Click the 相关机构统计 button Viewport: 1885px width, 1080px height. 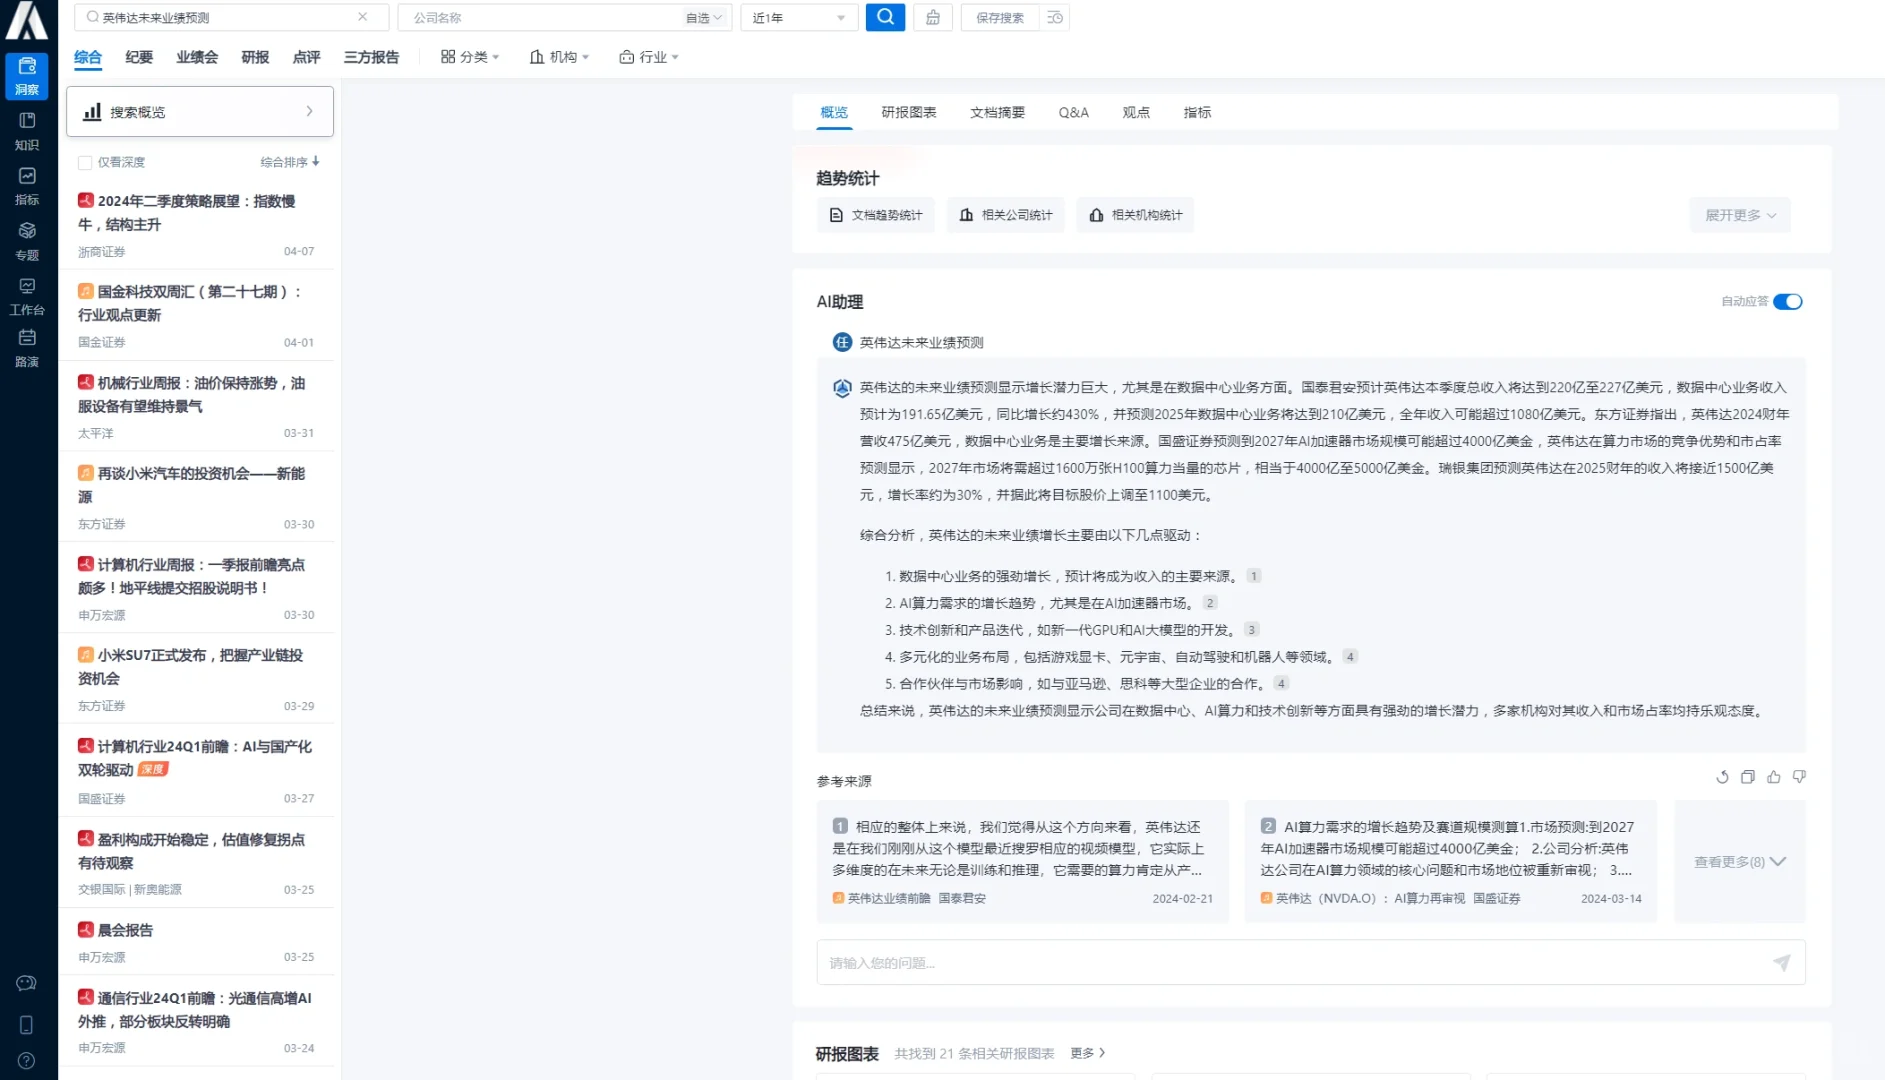(x=1136, y=215)
